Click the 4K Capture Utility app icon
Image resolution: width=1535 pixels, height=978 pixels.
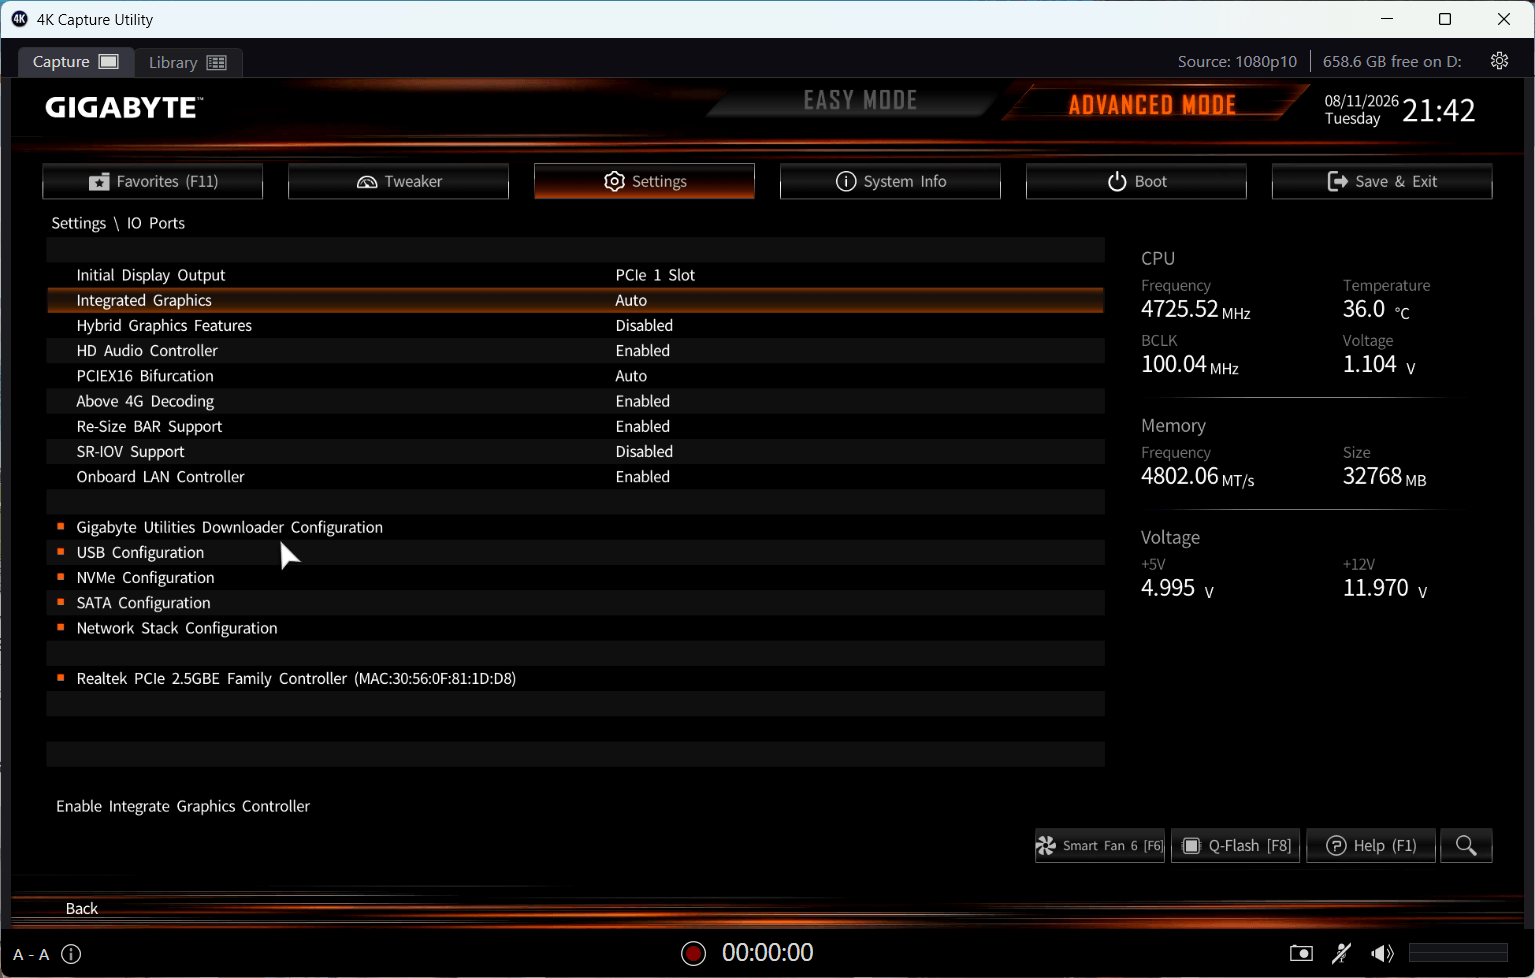pyautogui.click(x=19, y=19)
